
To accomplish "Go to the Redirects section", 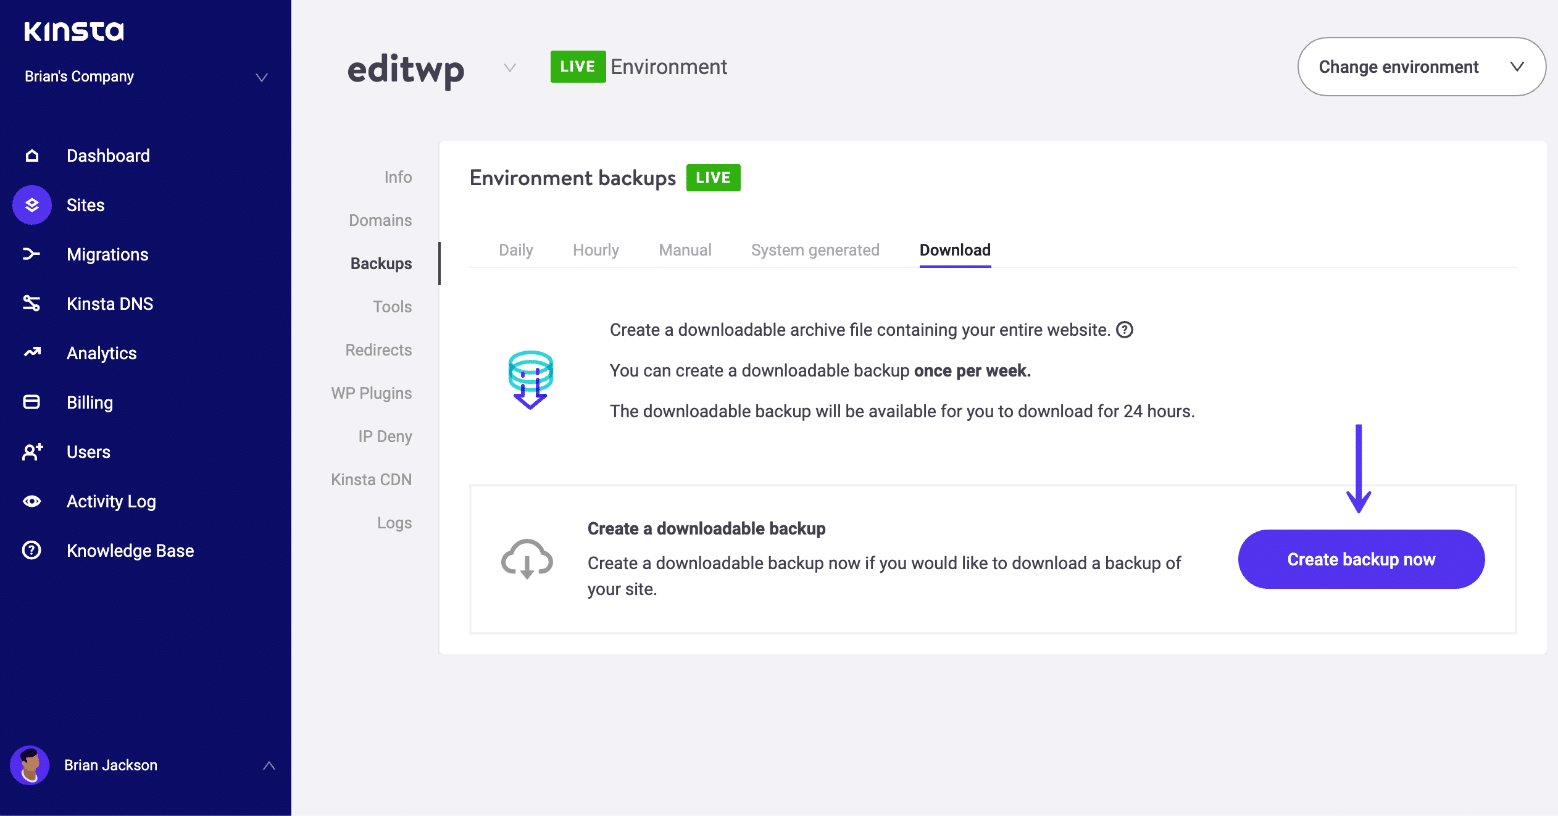I will click(x=378, y=350).
